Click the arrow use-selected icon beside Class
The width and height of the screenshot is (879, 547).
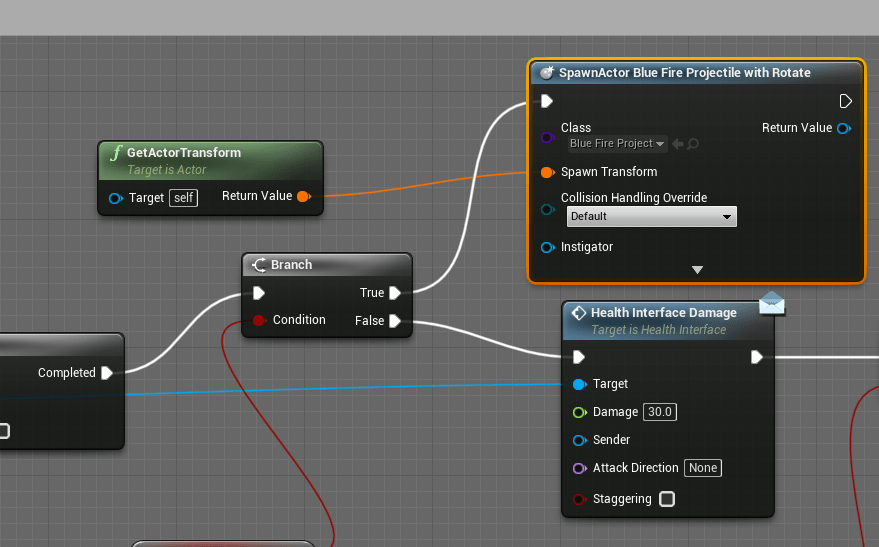tap(677, 144)
